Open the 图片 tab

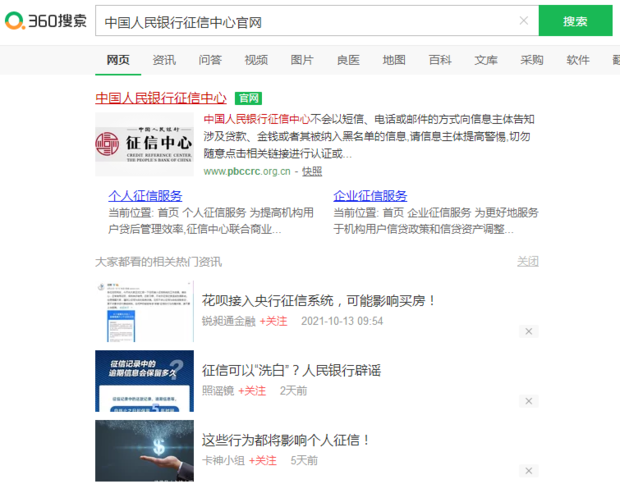tap(302, 60)
